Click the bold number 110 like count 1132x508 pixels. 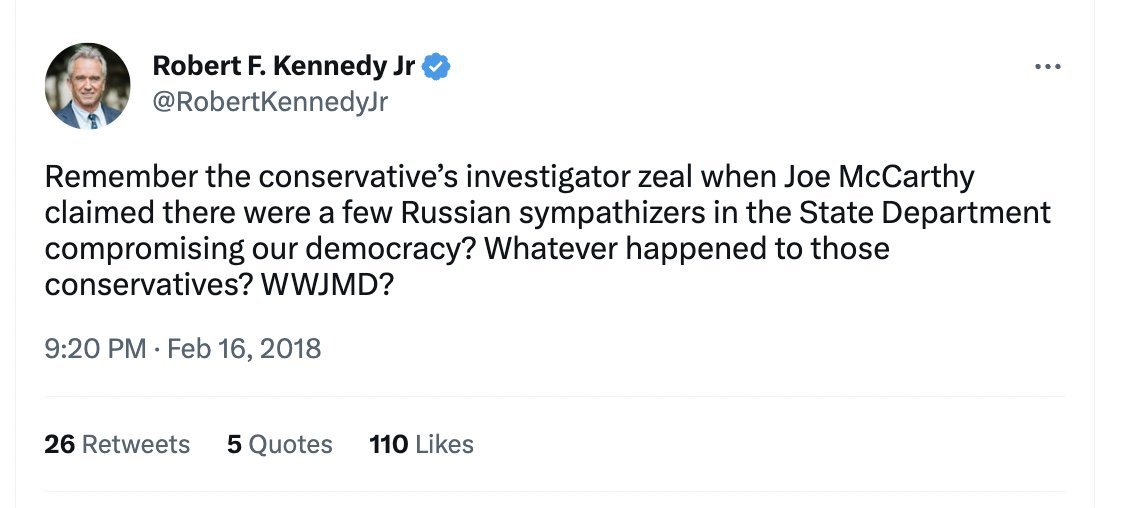click(388, 444)
